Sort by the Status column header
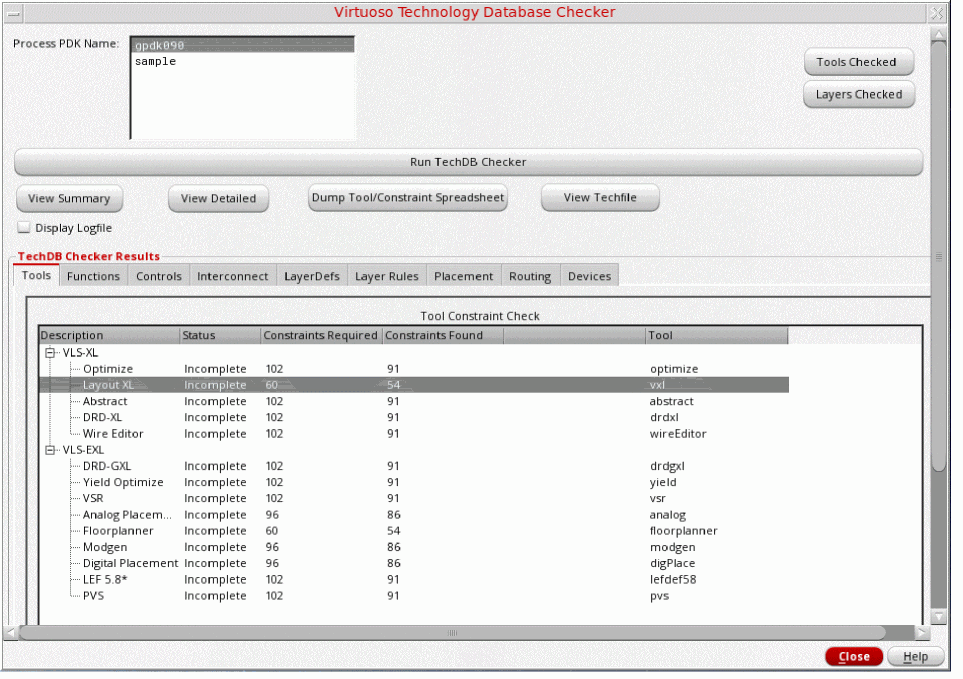Screen dimensions: 963x679 (219, 336)
